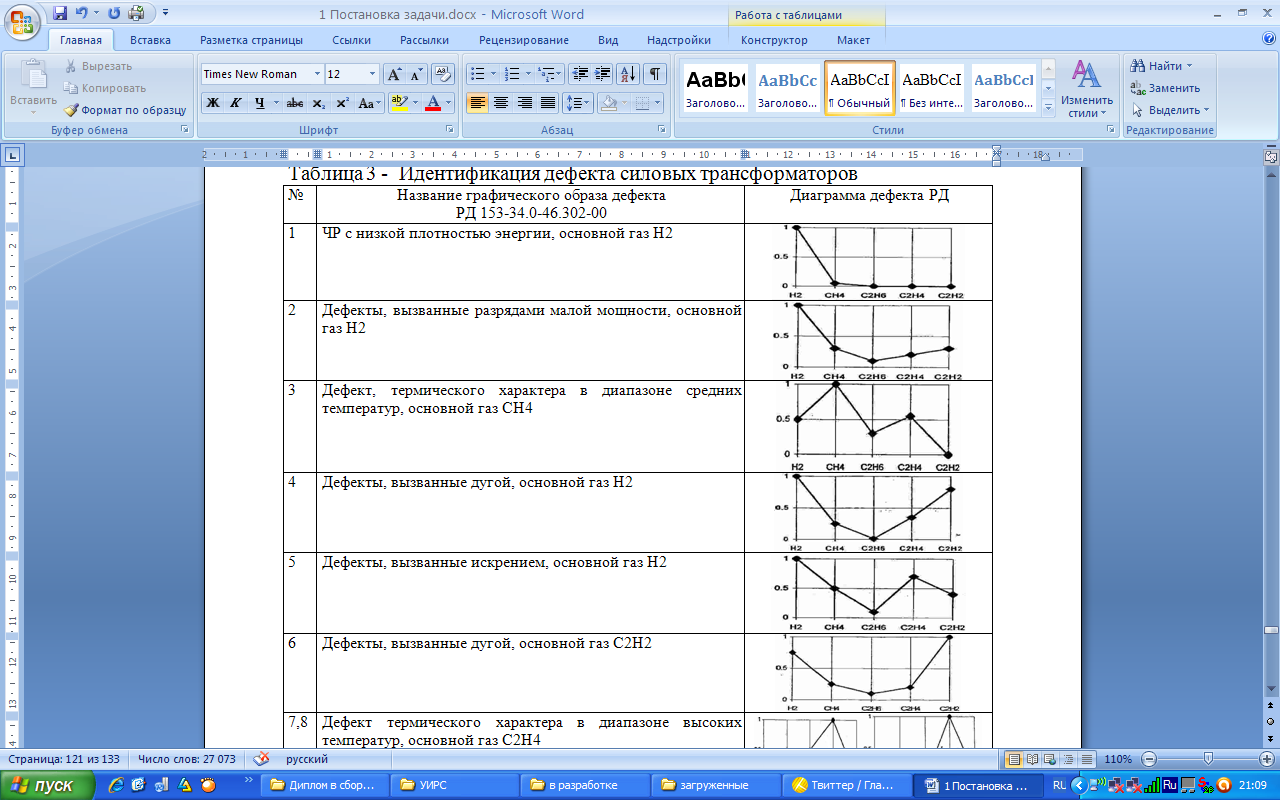Expand Find (Найти) dropdown
The image size is (1280, 800).
coord(1189,66)
